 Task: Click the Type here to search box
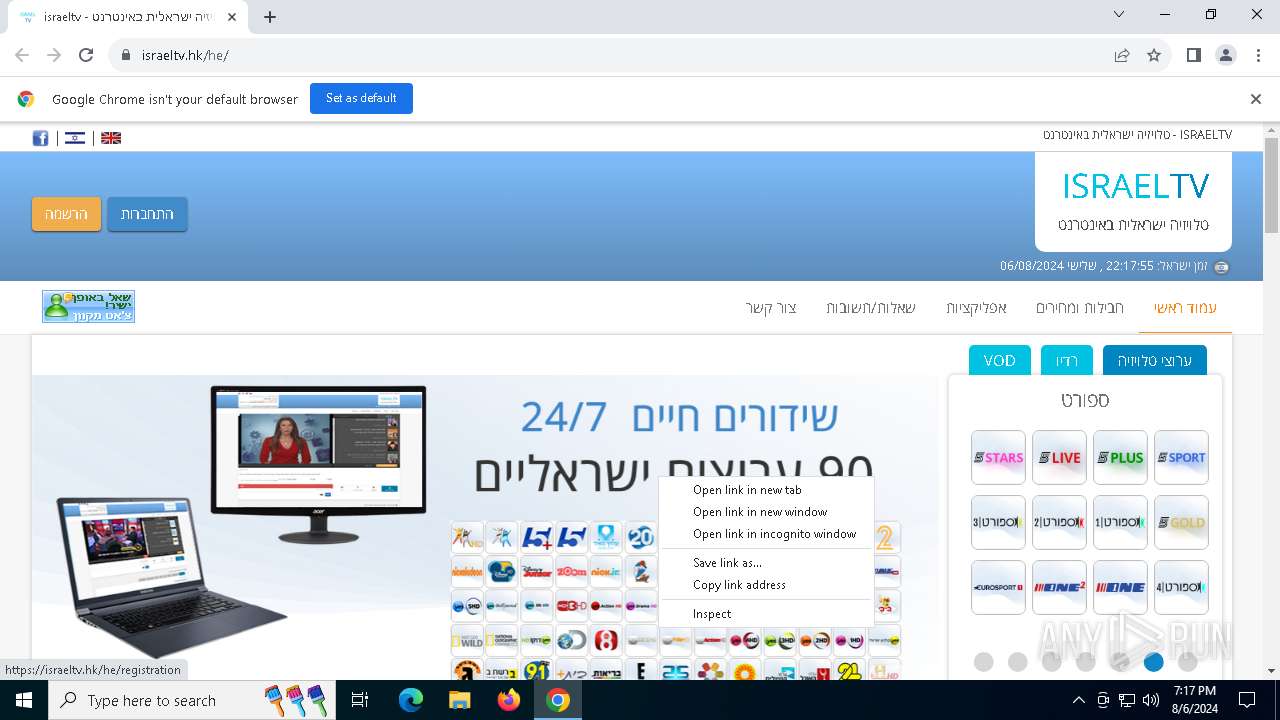tap(192, 700)
